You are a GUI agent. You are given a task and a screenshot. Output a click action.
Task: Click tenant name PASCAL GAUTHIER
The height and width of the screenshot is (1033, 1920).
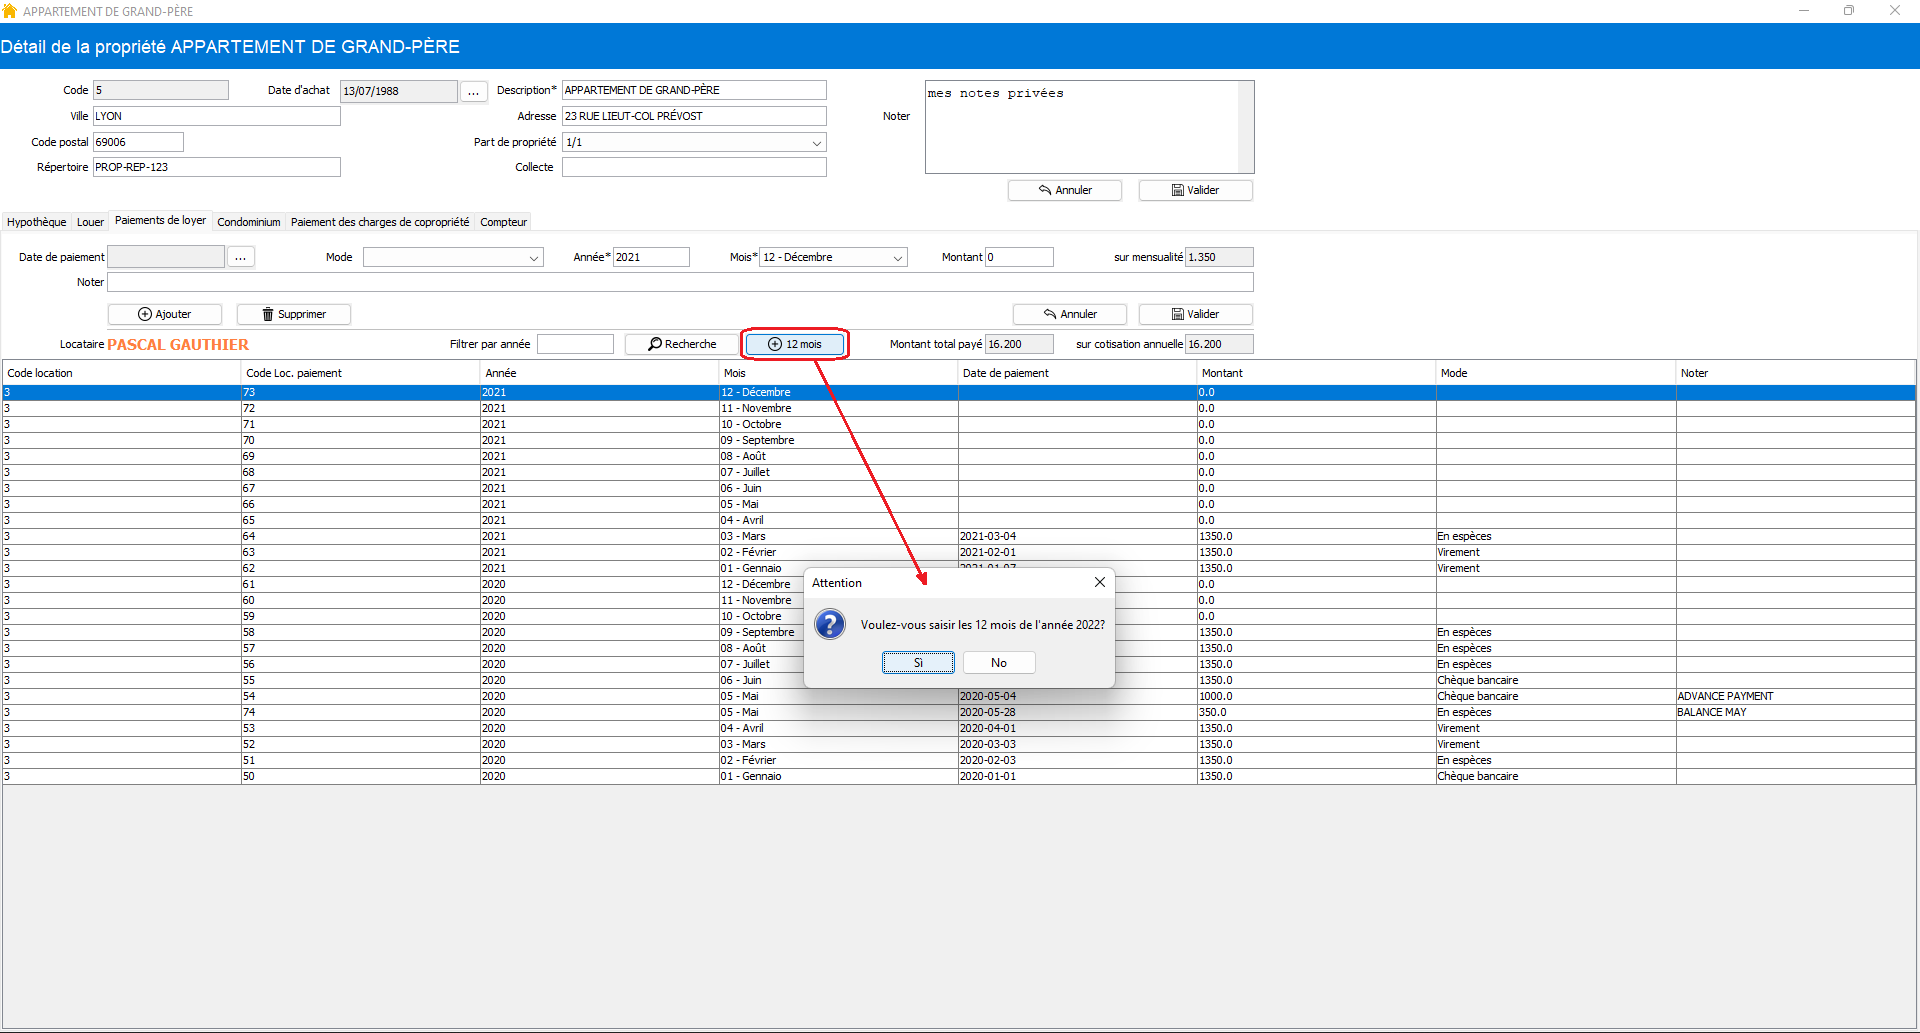[178, 345]
